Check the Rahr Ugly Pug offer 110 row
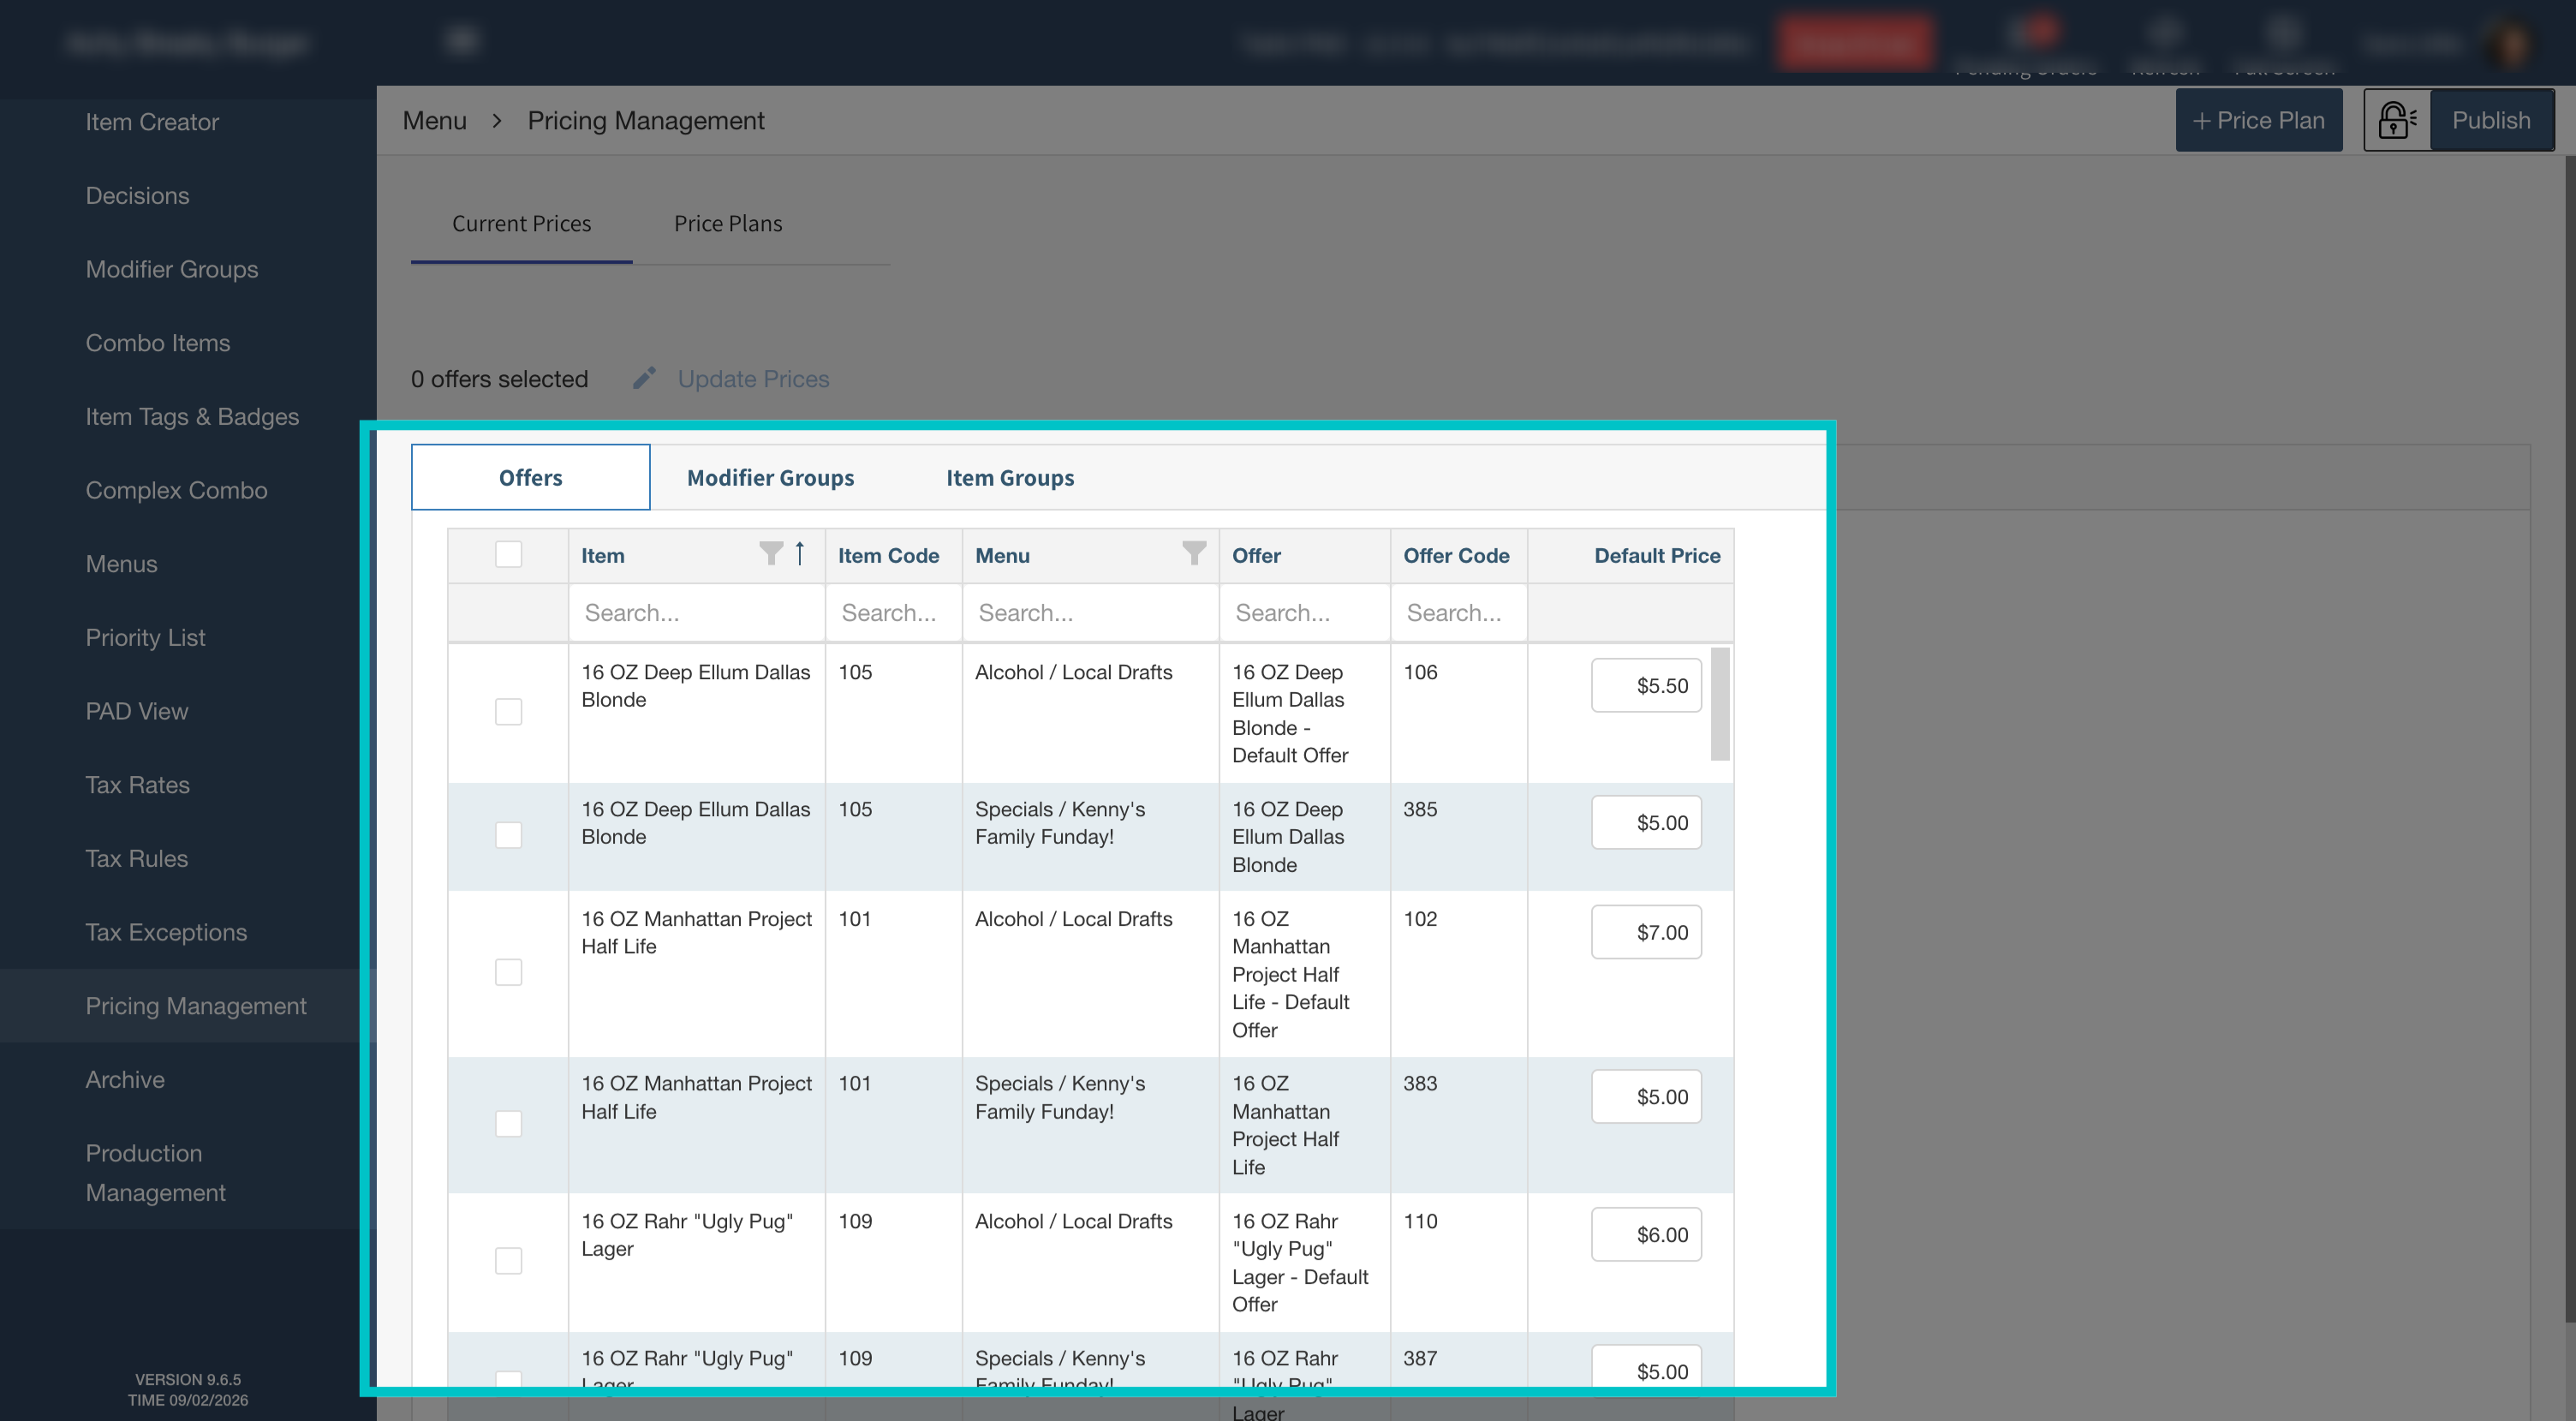2576x1421 pixels. 508,1260
